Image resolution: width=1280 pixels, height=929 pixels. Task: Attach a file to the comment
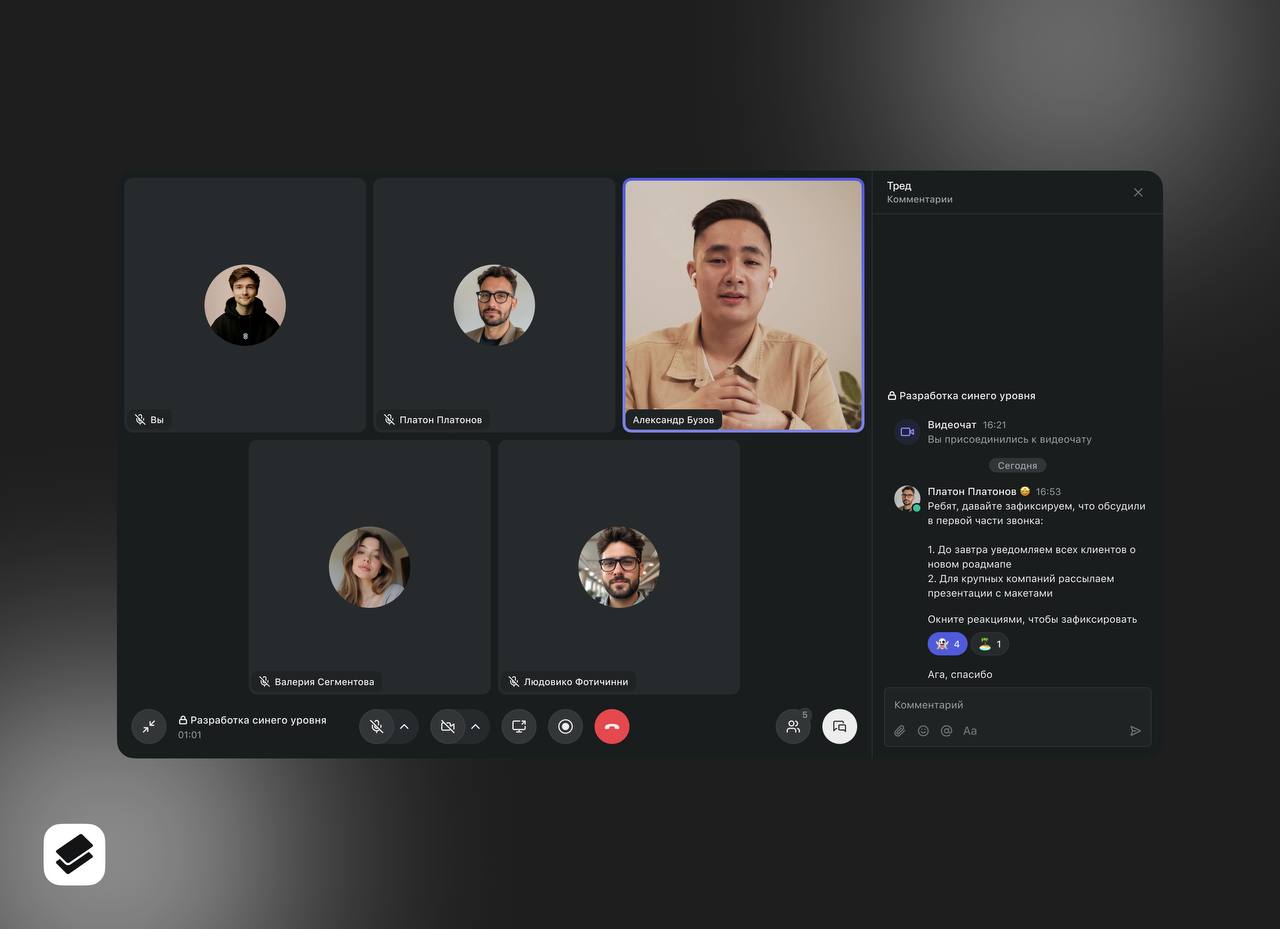point(899,731)
